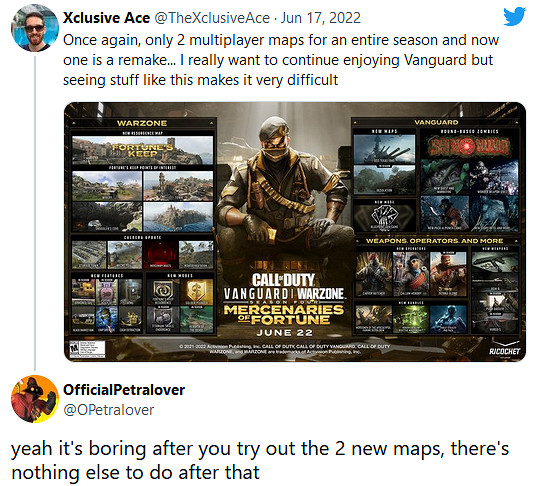Open the @TheXclusiveAce handle link

(212, 18)
